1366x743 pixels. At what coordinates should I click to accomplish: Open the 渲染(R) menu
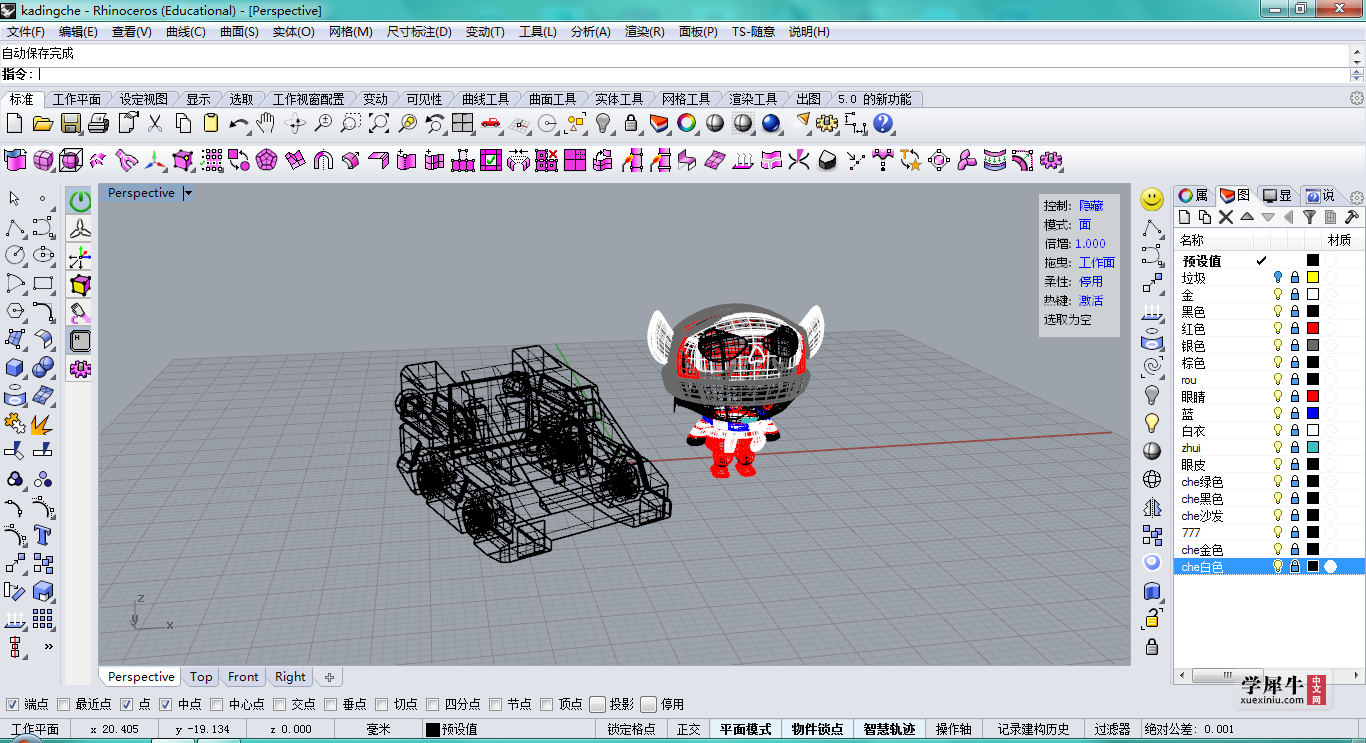pyautogui.click(x=644, y=31)
